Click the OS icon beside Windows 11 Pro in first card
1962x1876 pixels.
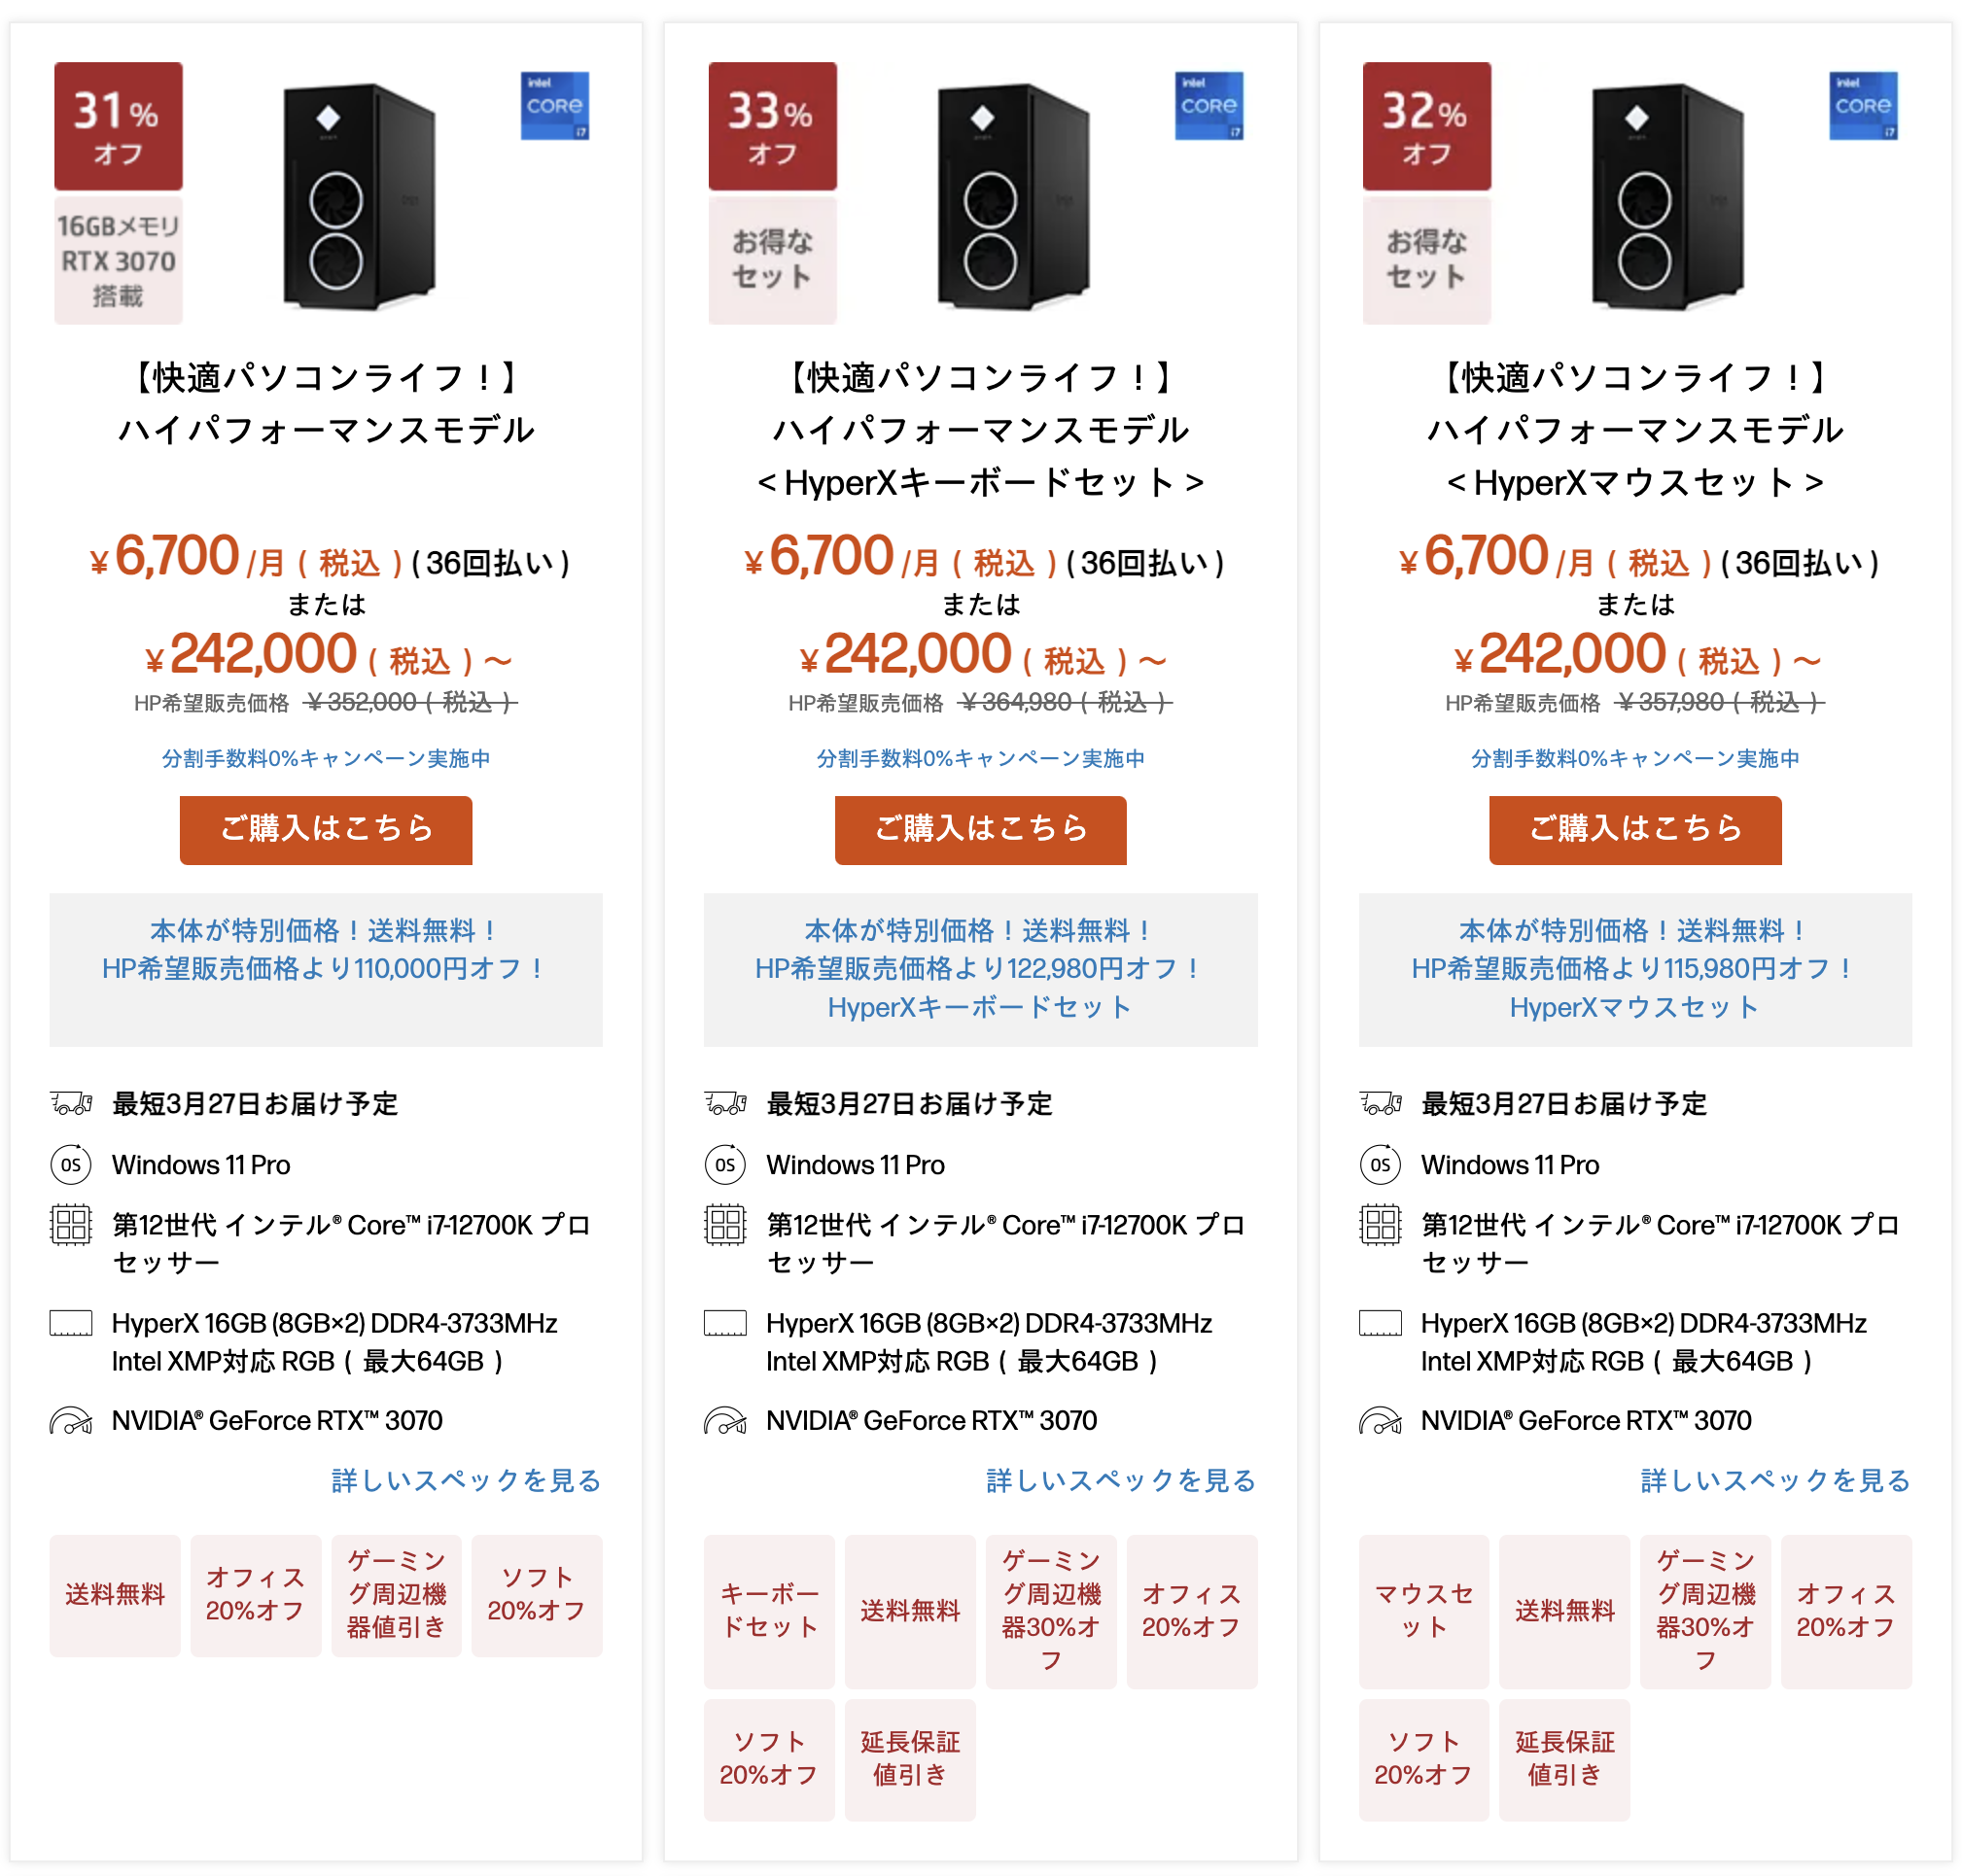71,1164
